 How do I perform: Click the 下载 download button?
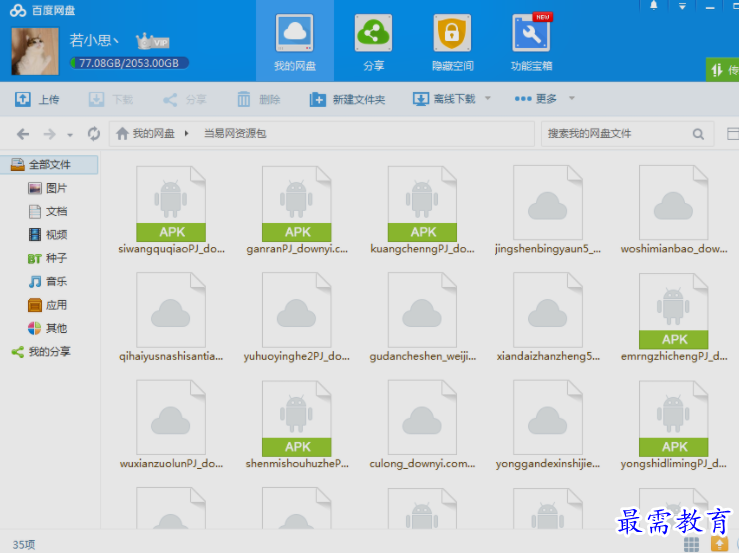111,99
